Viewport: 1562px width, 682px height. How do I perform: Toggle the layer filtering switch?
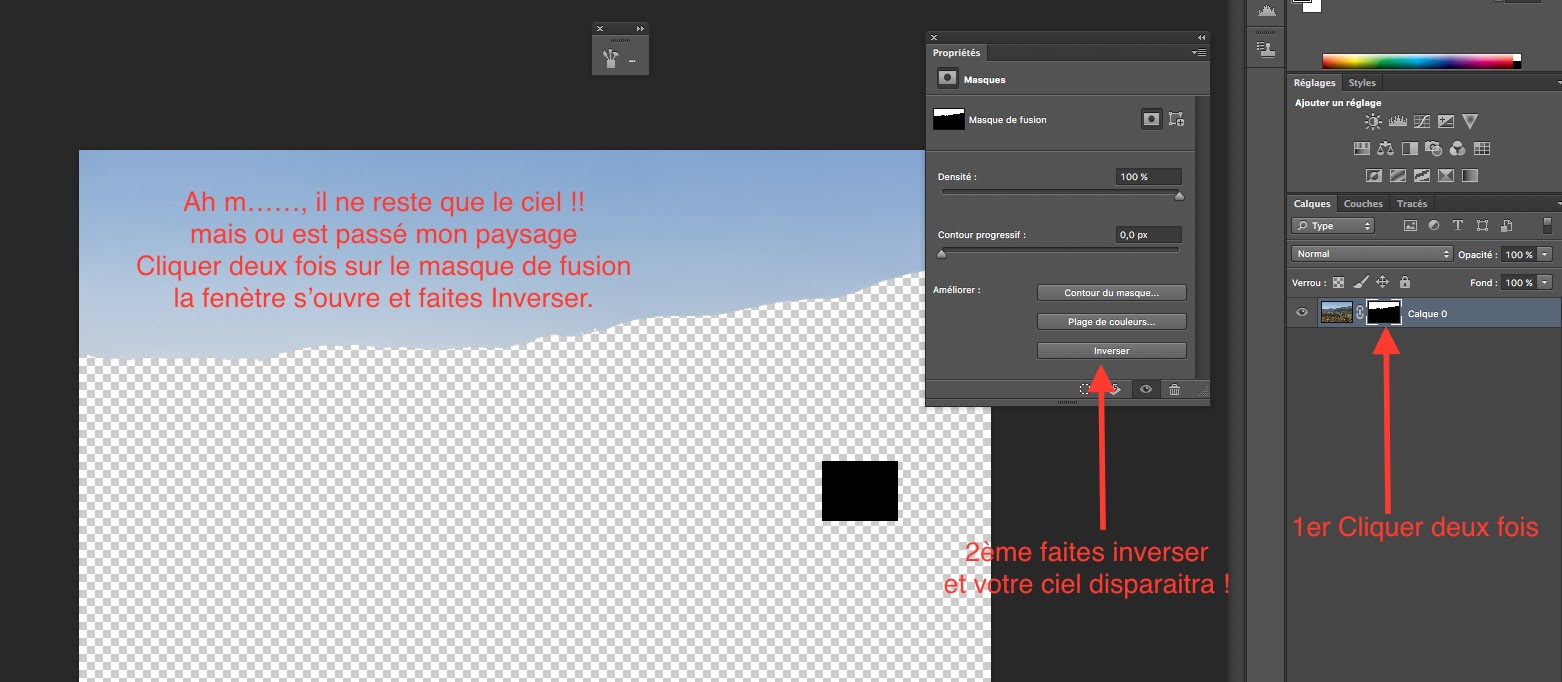pyautogui.click(x=1548, y=226)
